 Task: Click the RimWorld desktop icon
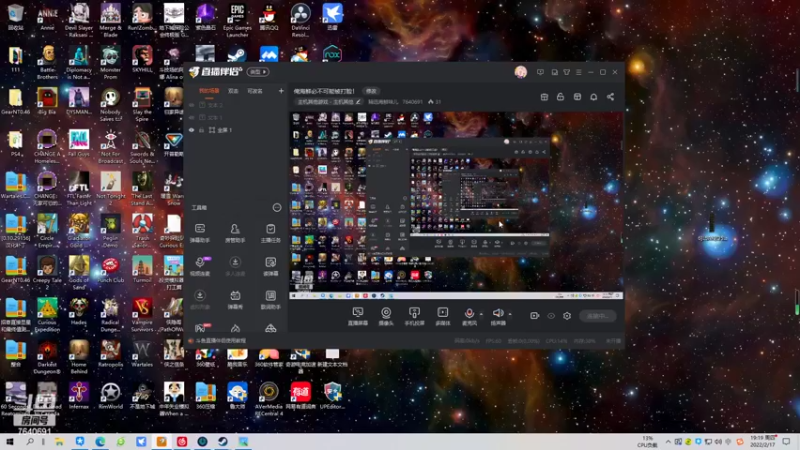click(x=110, y=396)
